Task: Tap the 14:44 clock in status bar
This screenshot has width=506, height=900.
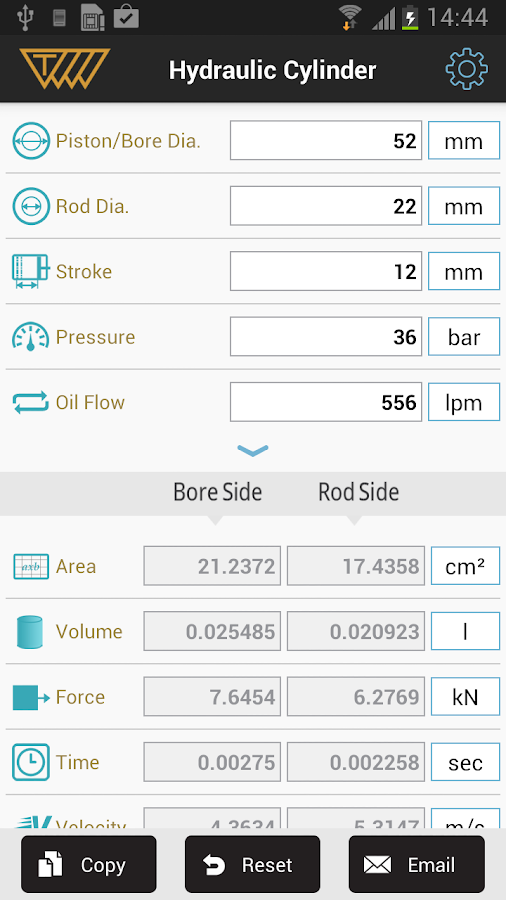Action: point(458,17)
